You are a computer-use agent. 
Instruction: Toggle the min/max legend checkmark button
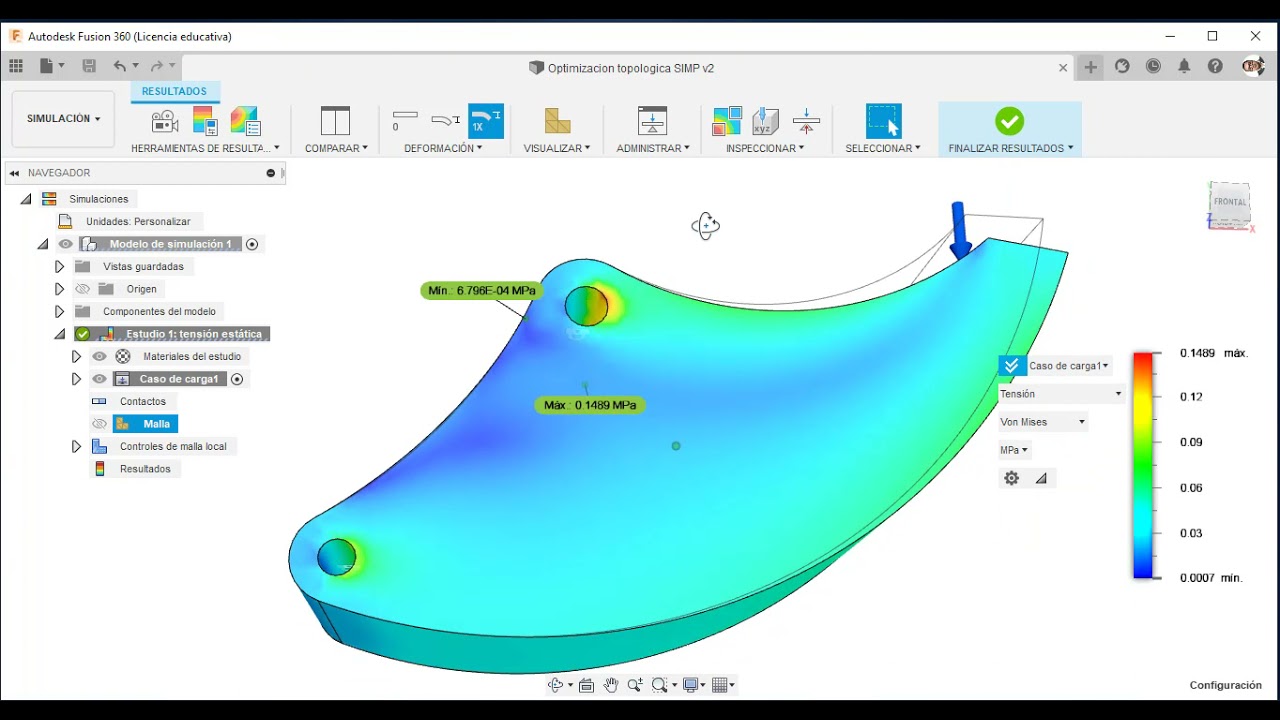pos(1011,366)
